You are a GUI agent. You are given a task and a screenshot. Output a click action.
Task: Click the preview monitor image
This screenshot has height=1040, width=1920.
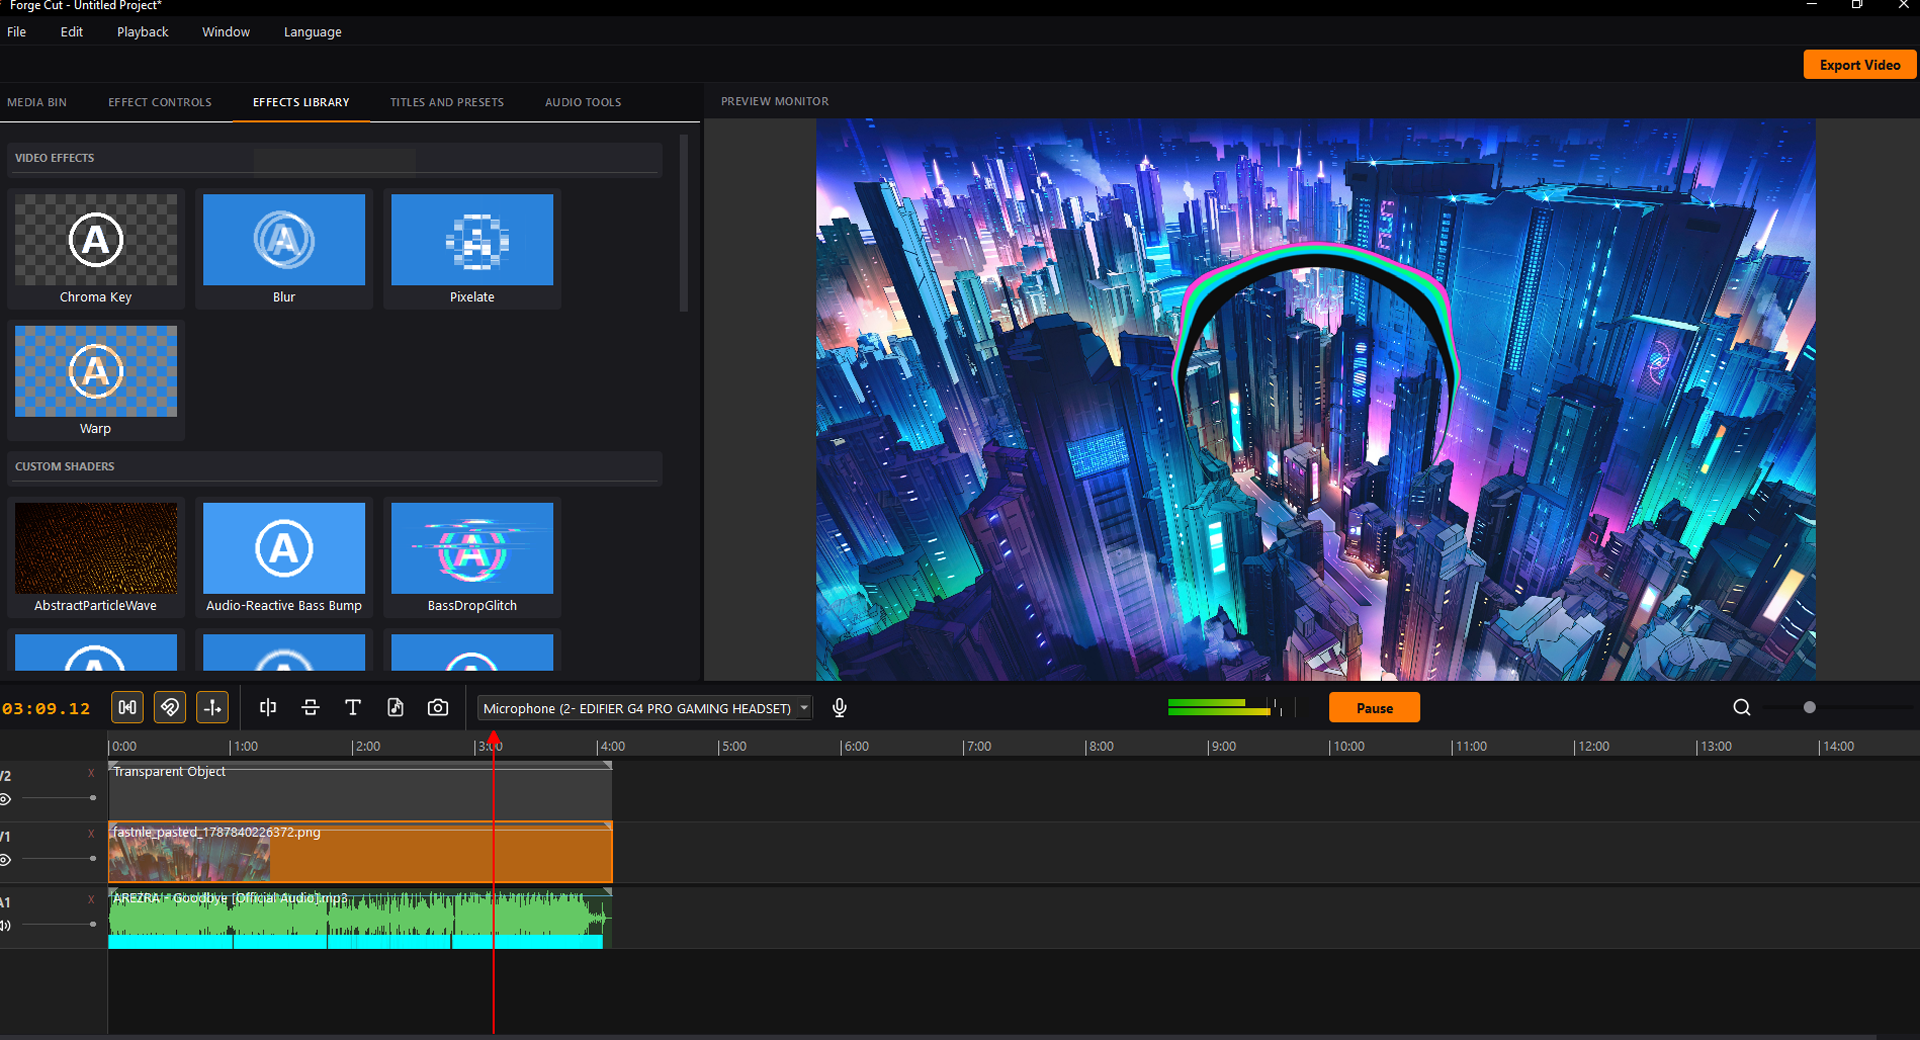(x=1315, y=400)
